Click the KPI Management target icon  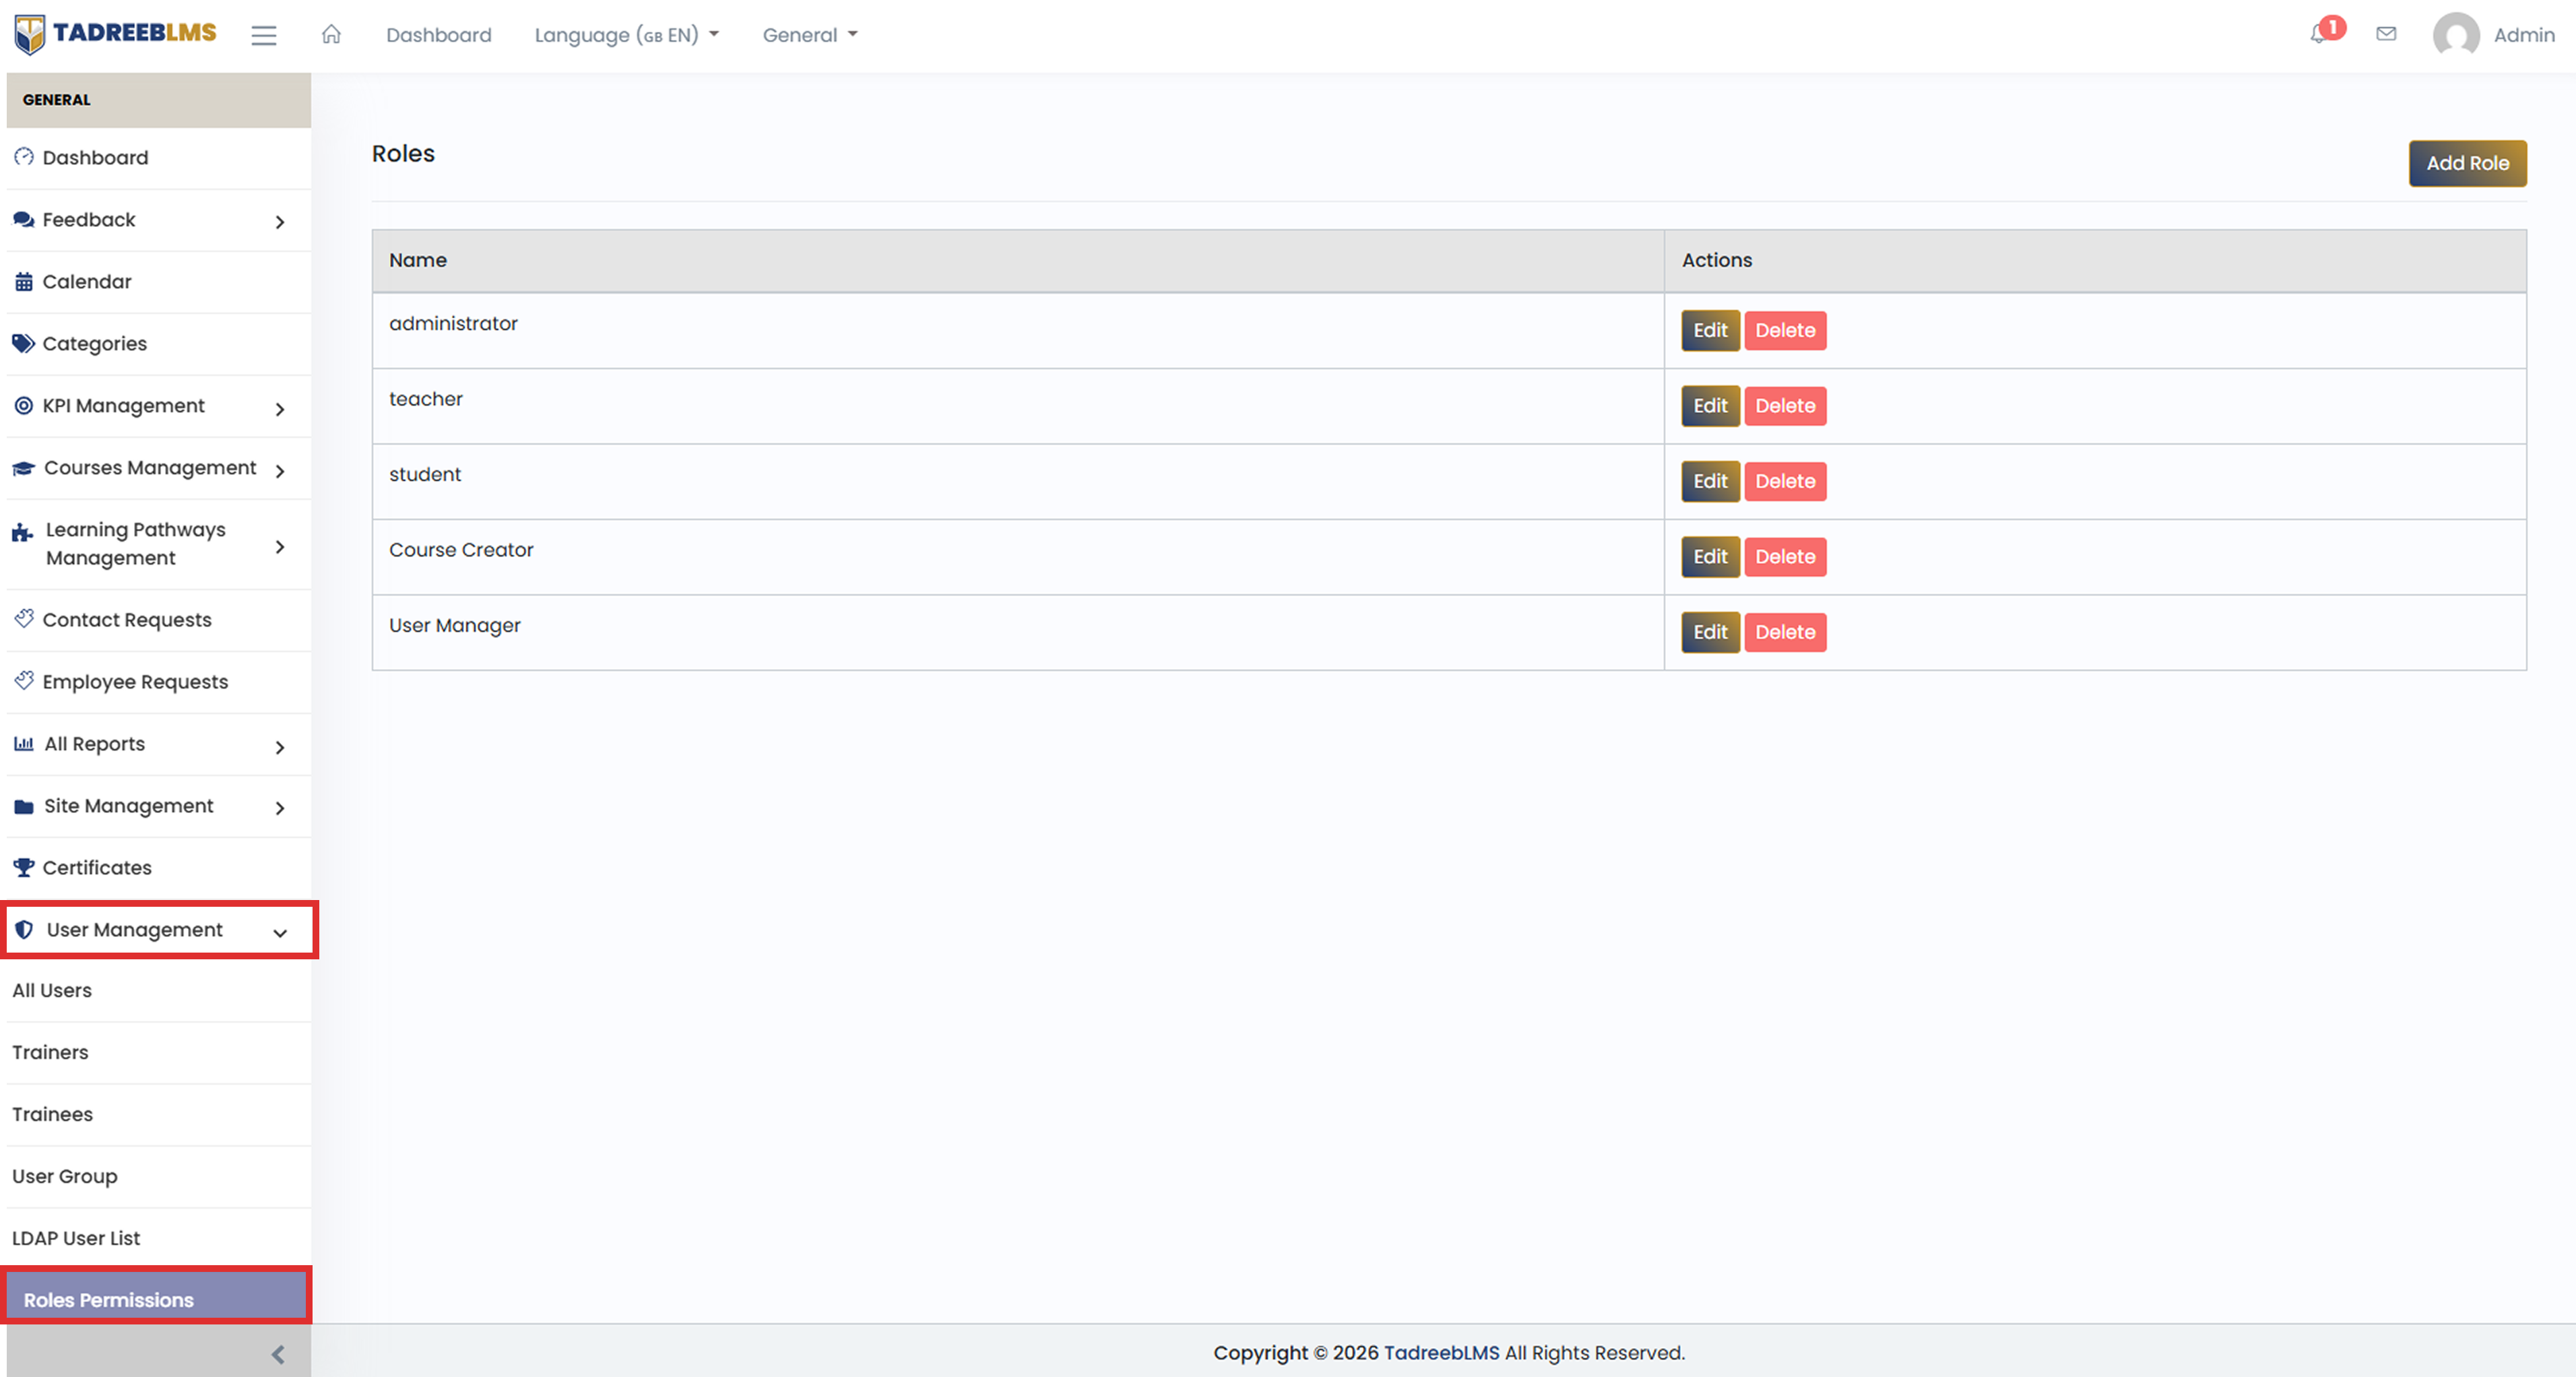(24, 405)
